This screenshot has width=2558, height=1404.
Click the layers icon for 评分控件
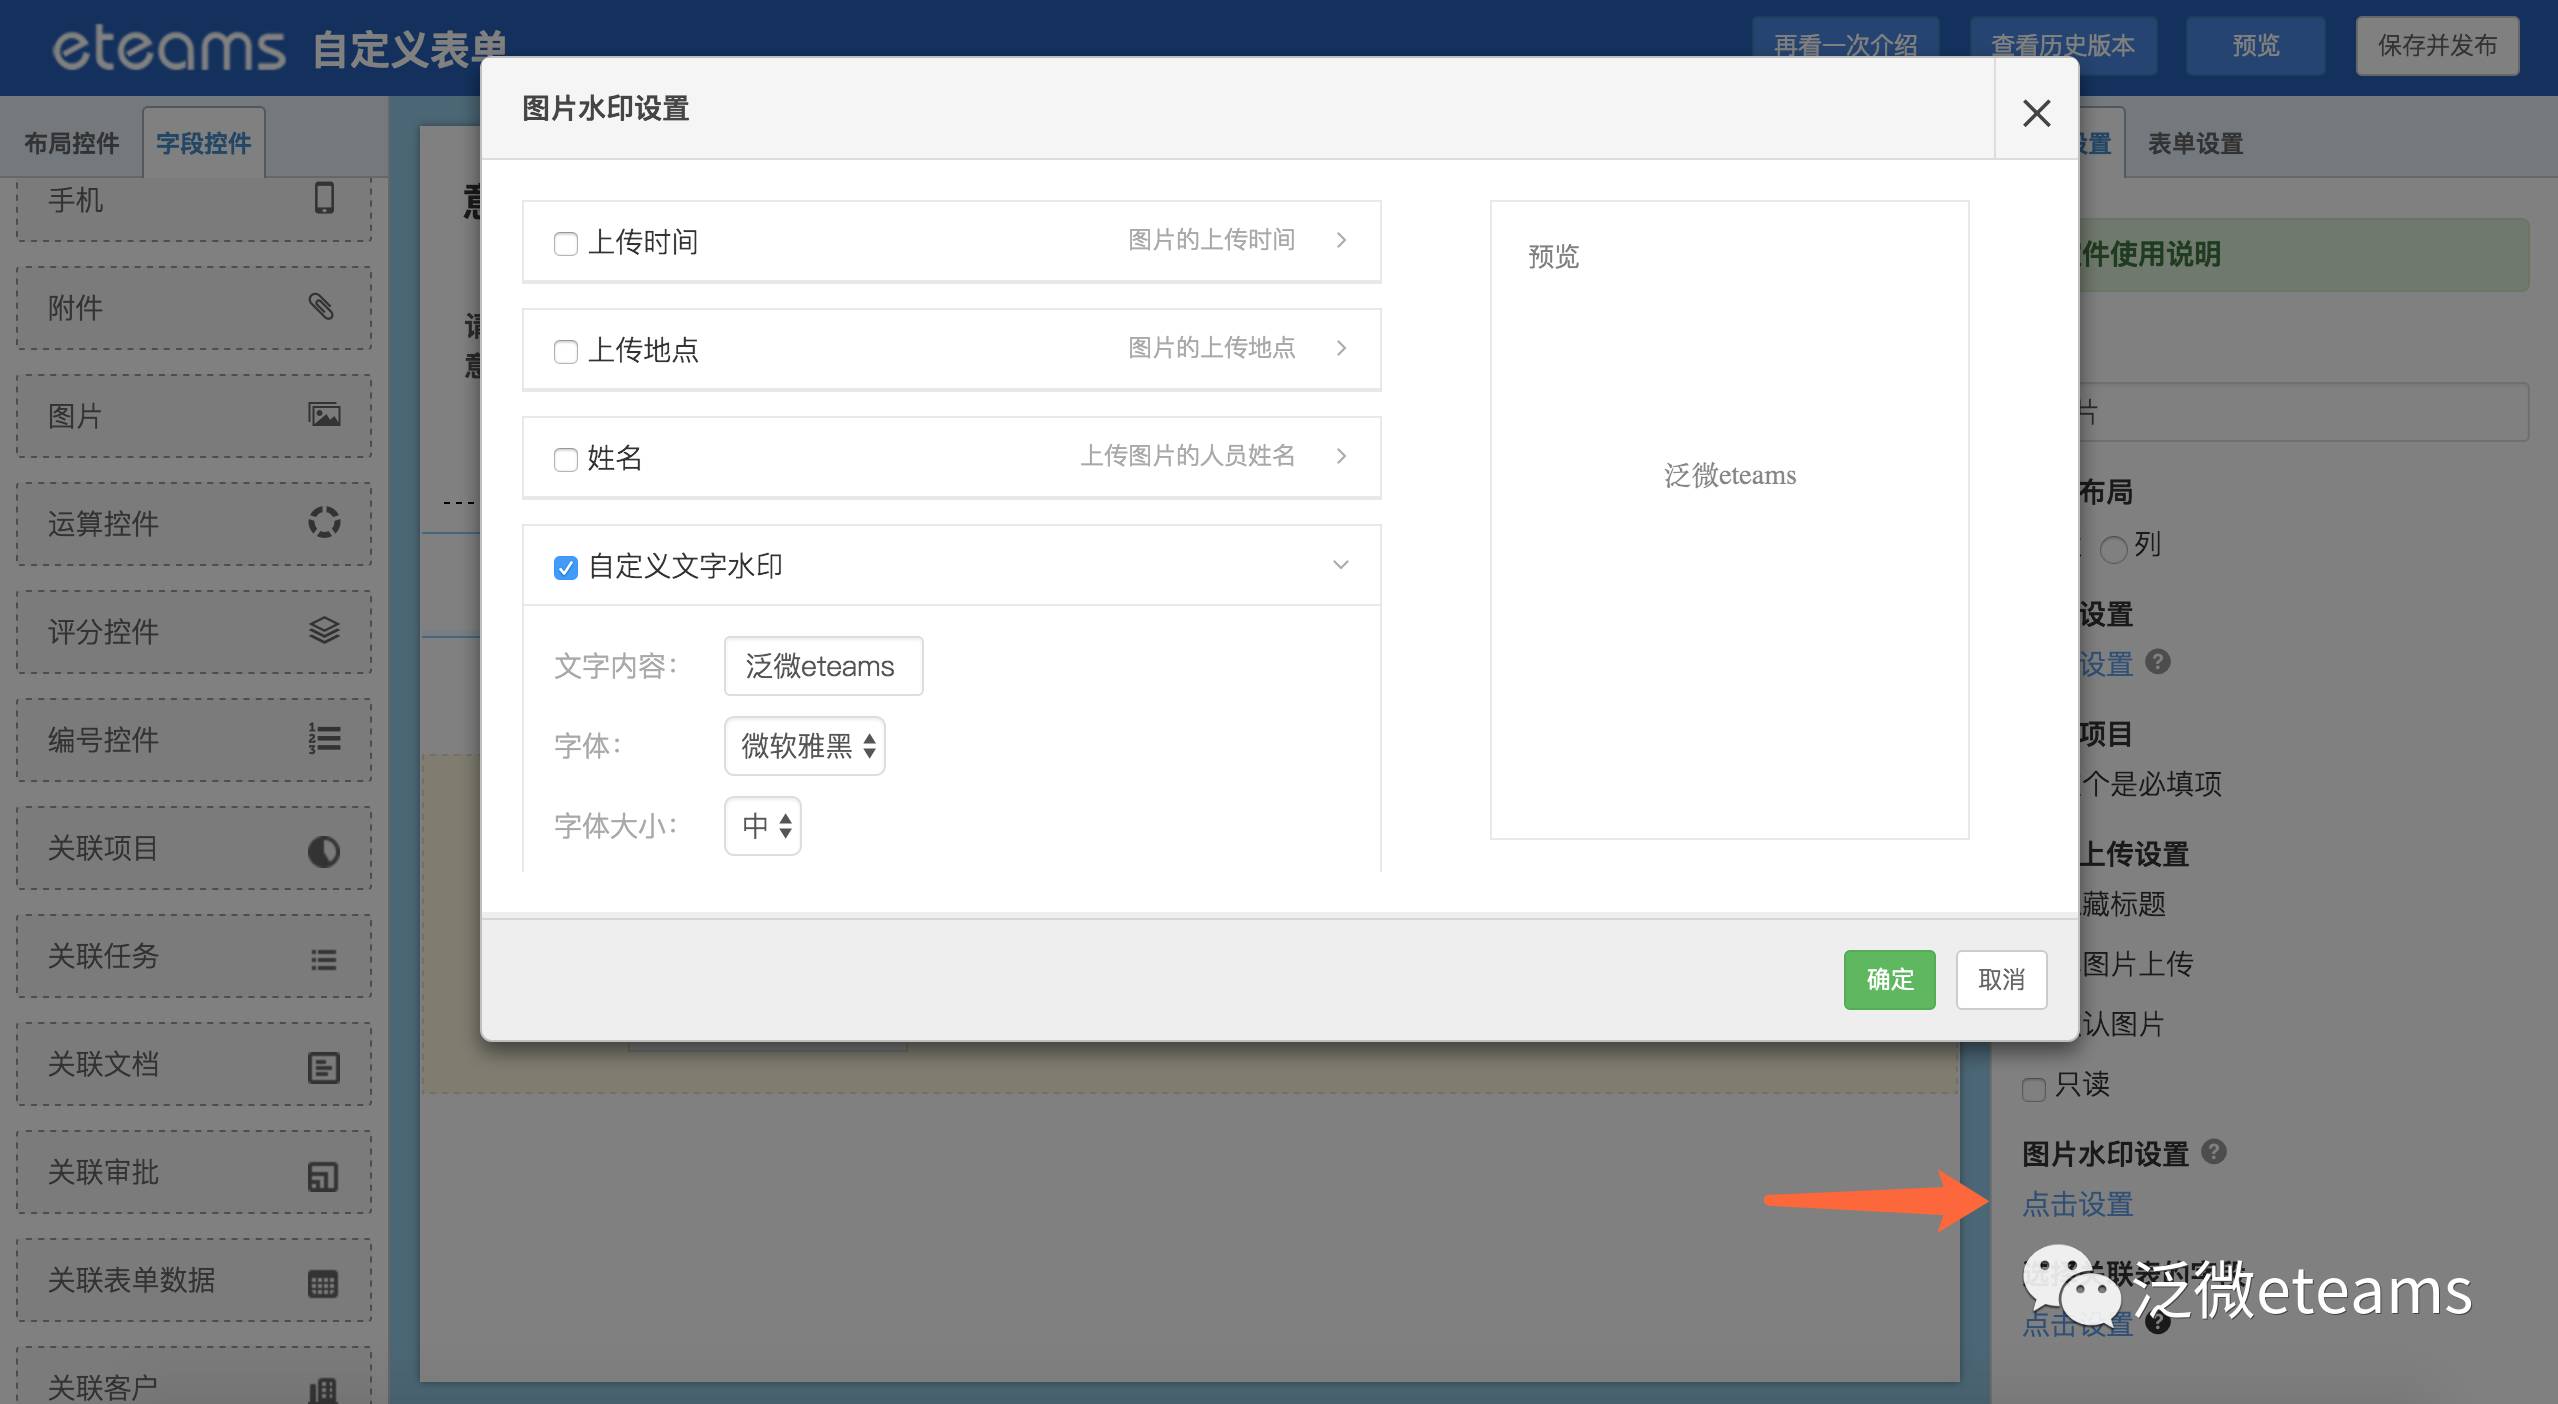324,630
